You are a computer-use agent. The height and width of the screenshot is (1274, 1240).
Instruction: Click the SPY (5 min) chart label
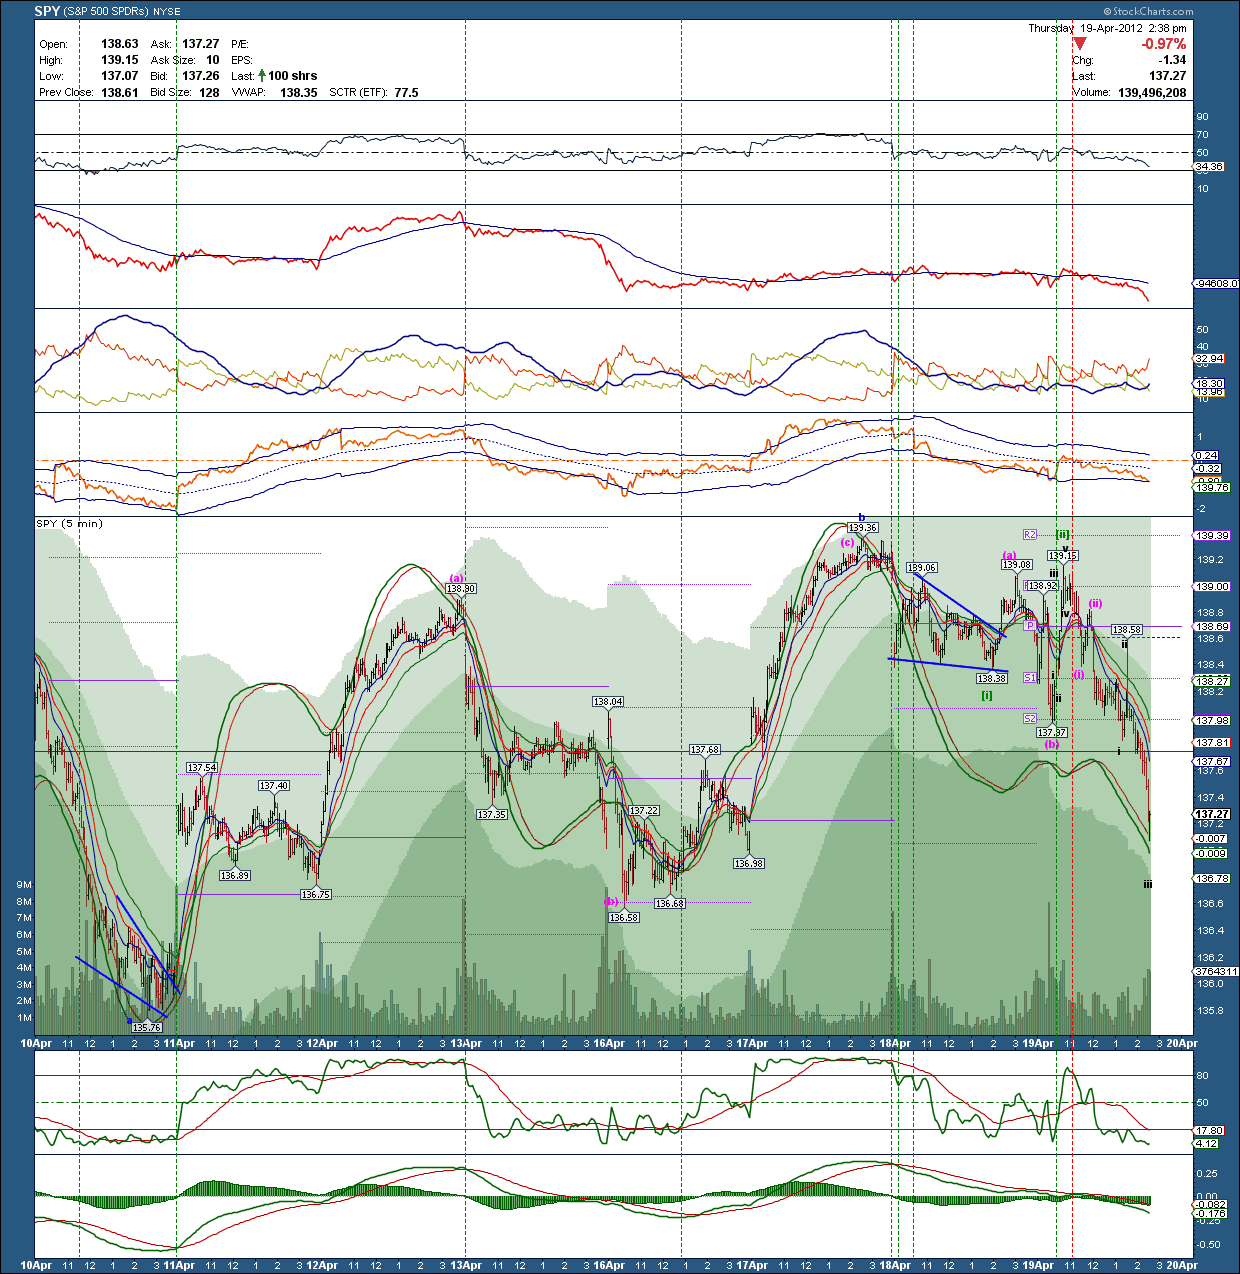[x=69, y=523]
